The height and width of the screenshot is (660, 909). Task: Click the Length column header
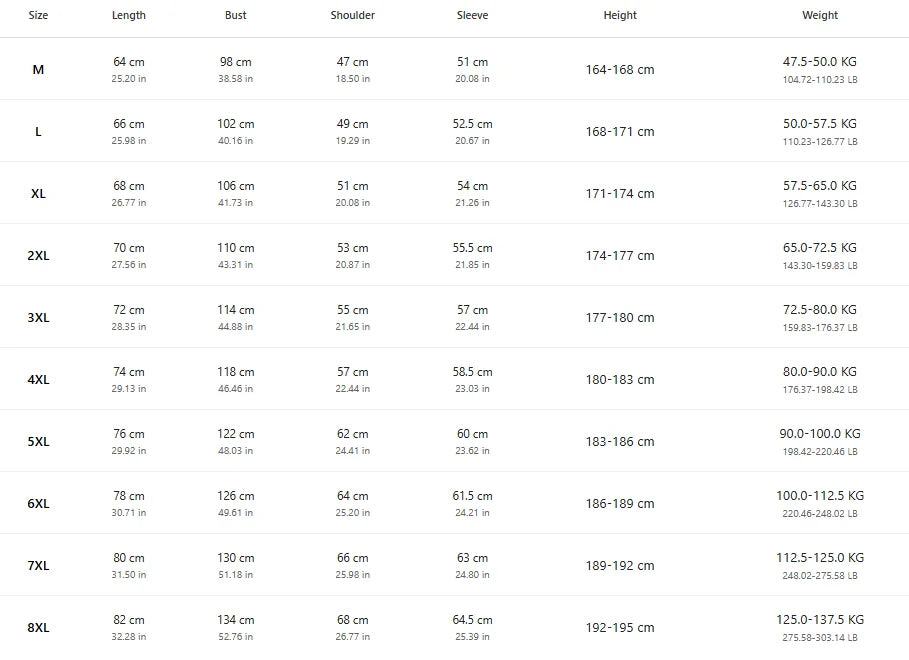click(129, 15)
